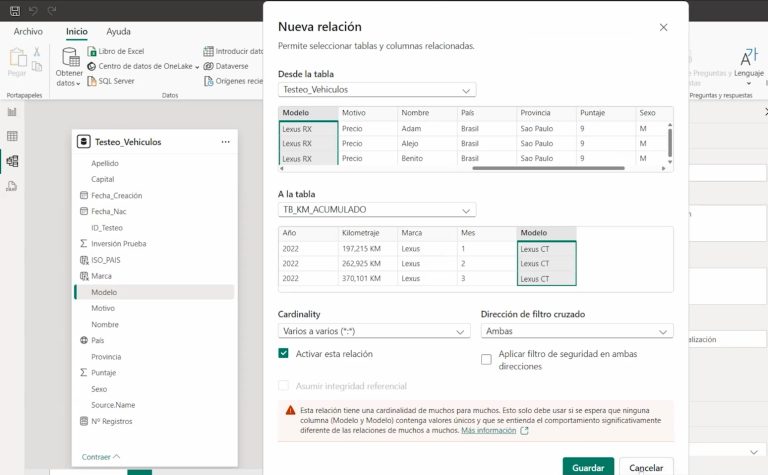Open DAX query view sidebar icon
The height and width of the screenshot is (475, 768).
pos(12,186)
